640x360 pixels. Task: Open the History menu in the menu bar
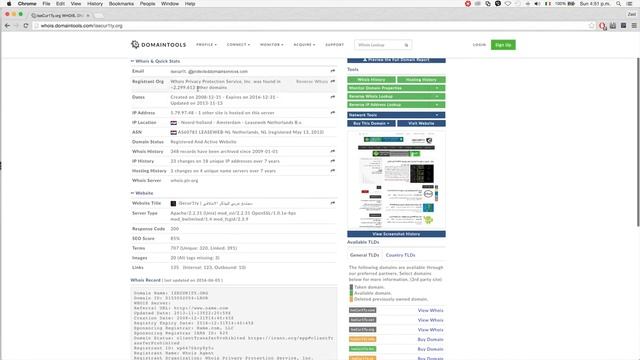point(95,4)
